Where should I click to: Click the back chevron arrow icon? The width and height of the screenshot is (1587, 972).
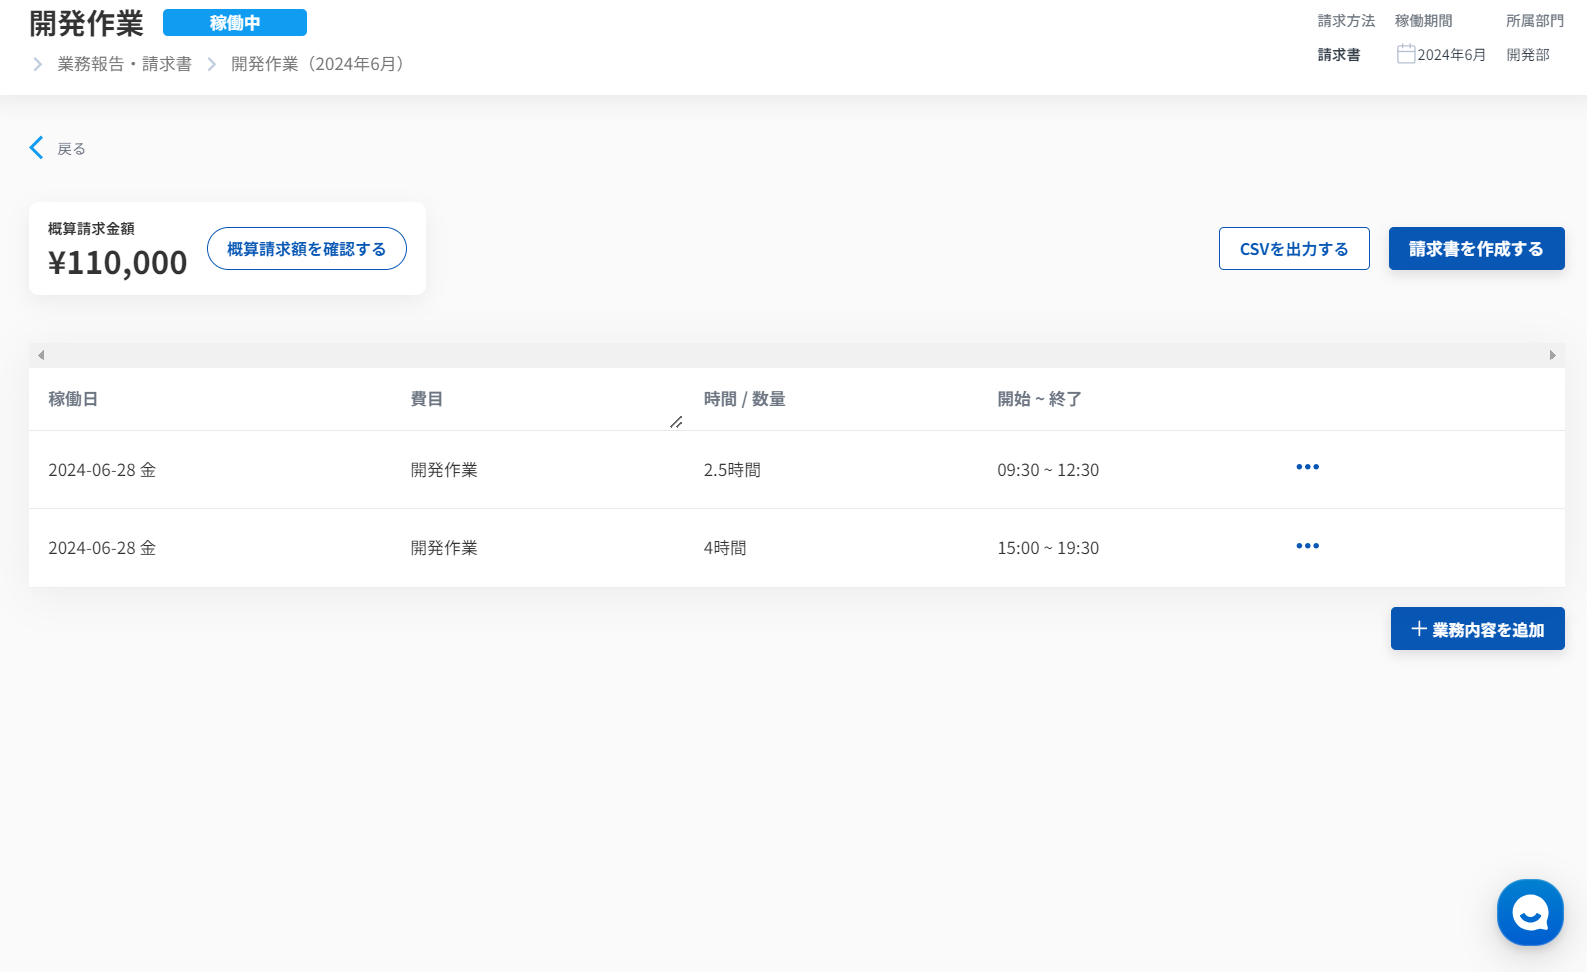pos(37,148)
